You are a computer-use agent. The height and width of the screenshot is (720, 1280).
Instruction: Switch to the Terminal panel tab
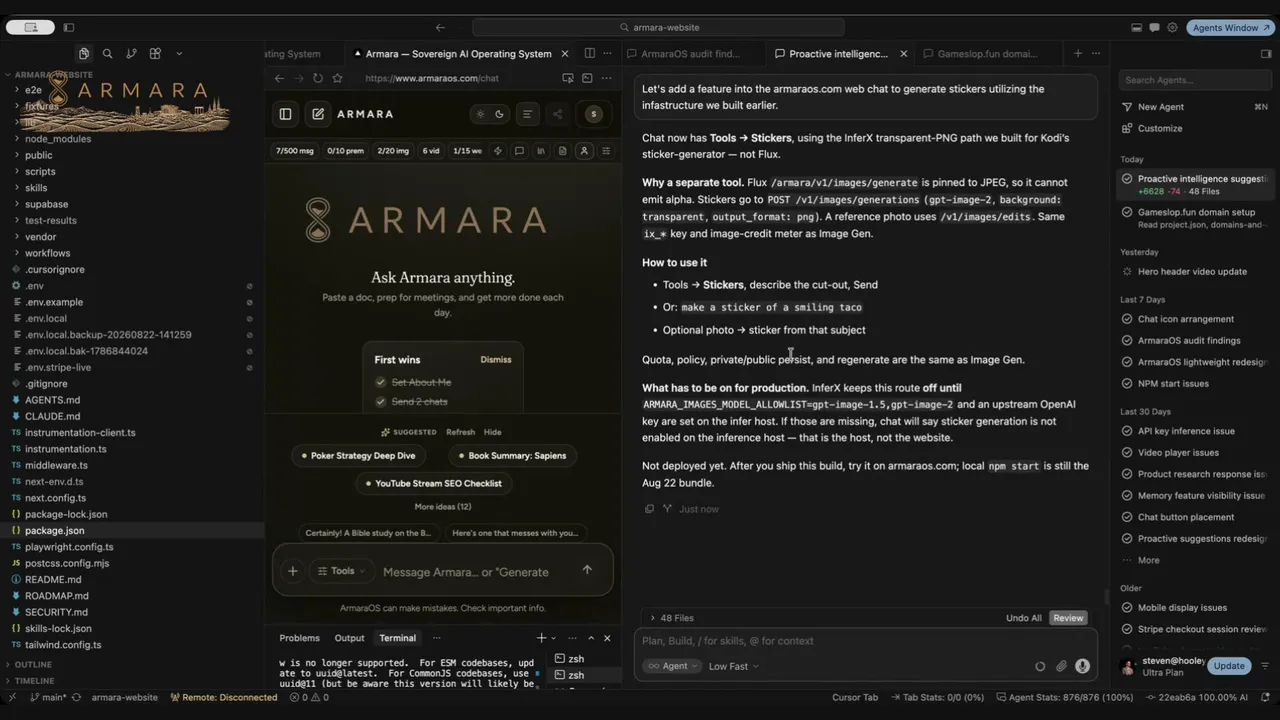coord(397,638)
